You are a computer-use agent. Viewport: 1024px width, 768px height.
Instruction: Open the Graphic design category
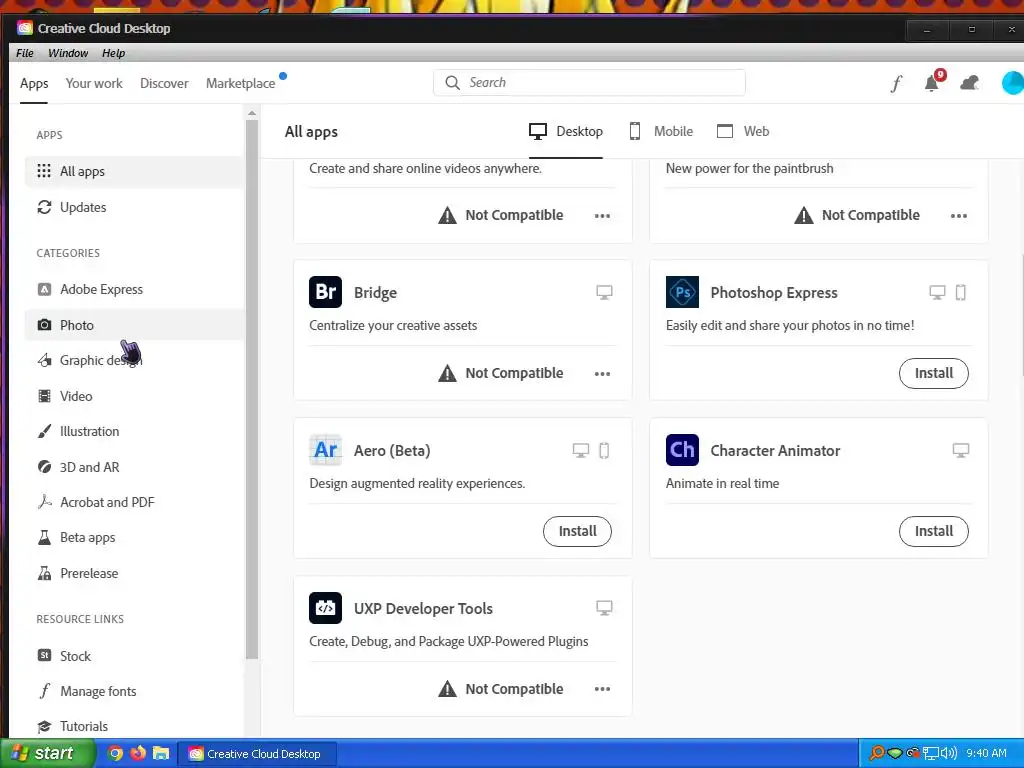point(134,360)
